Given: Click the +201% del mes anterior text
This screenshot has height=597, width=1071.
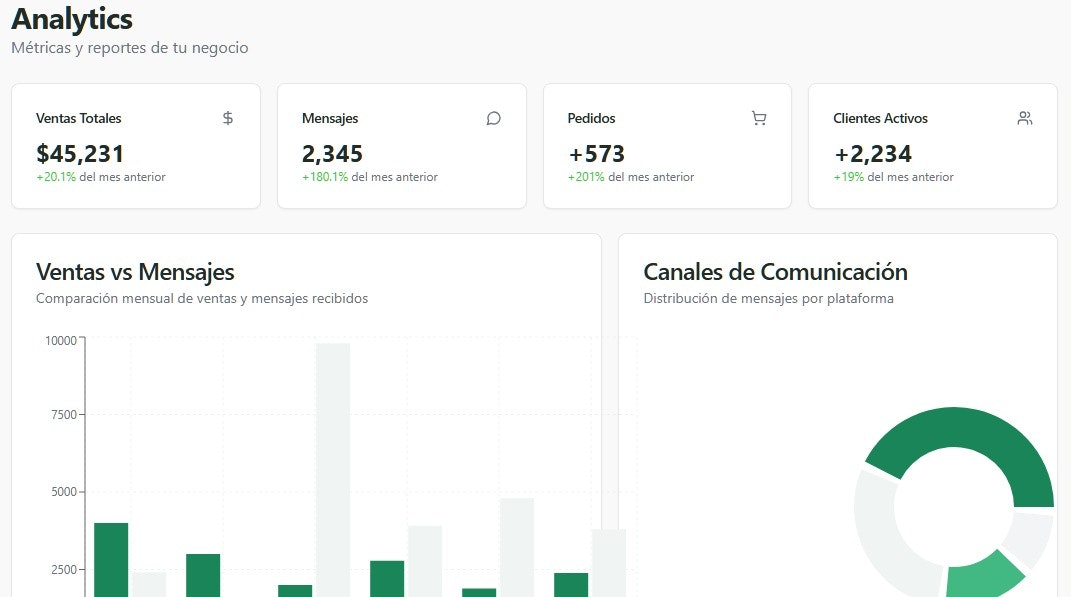Looking at the screenshot, I should click(x=630, y=177).
